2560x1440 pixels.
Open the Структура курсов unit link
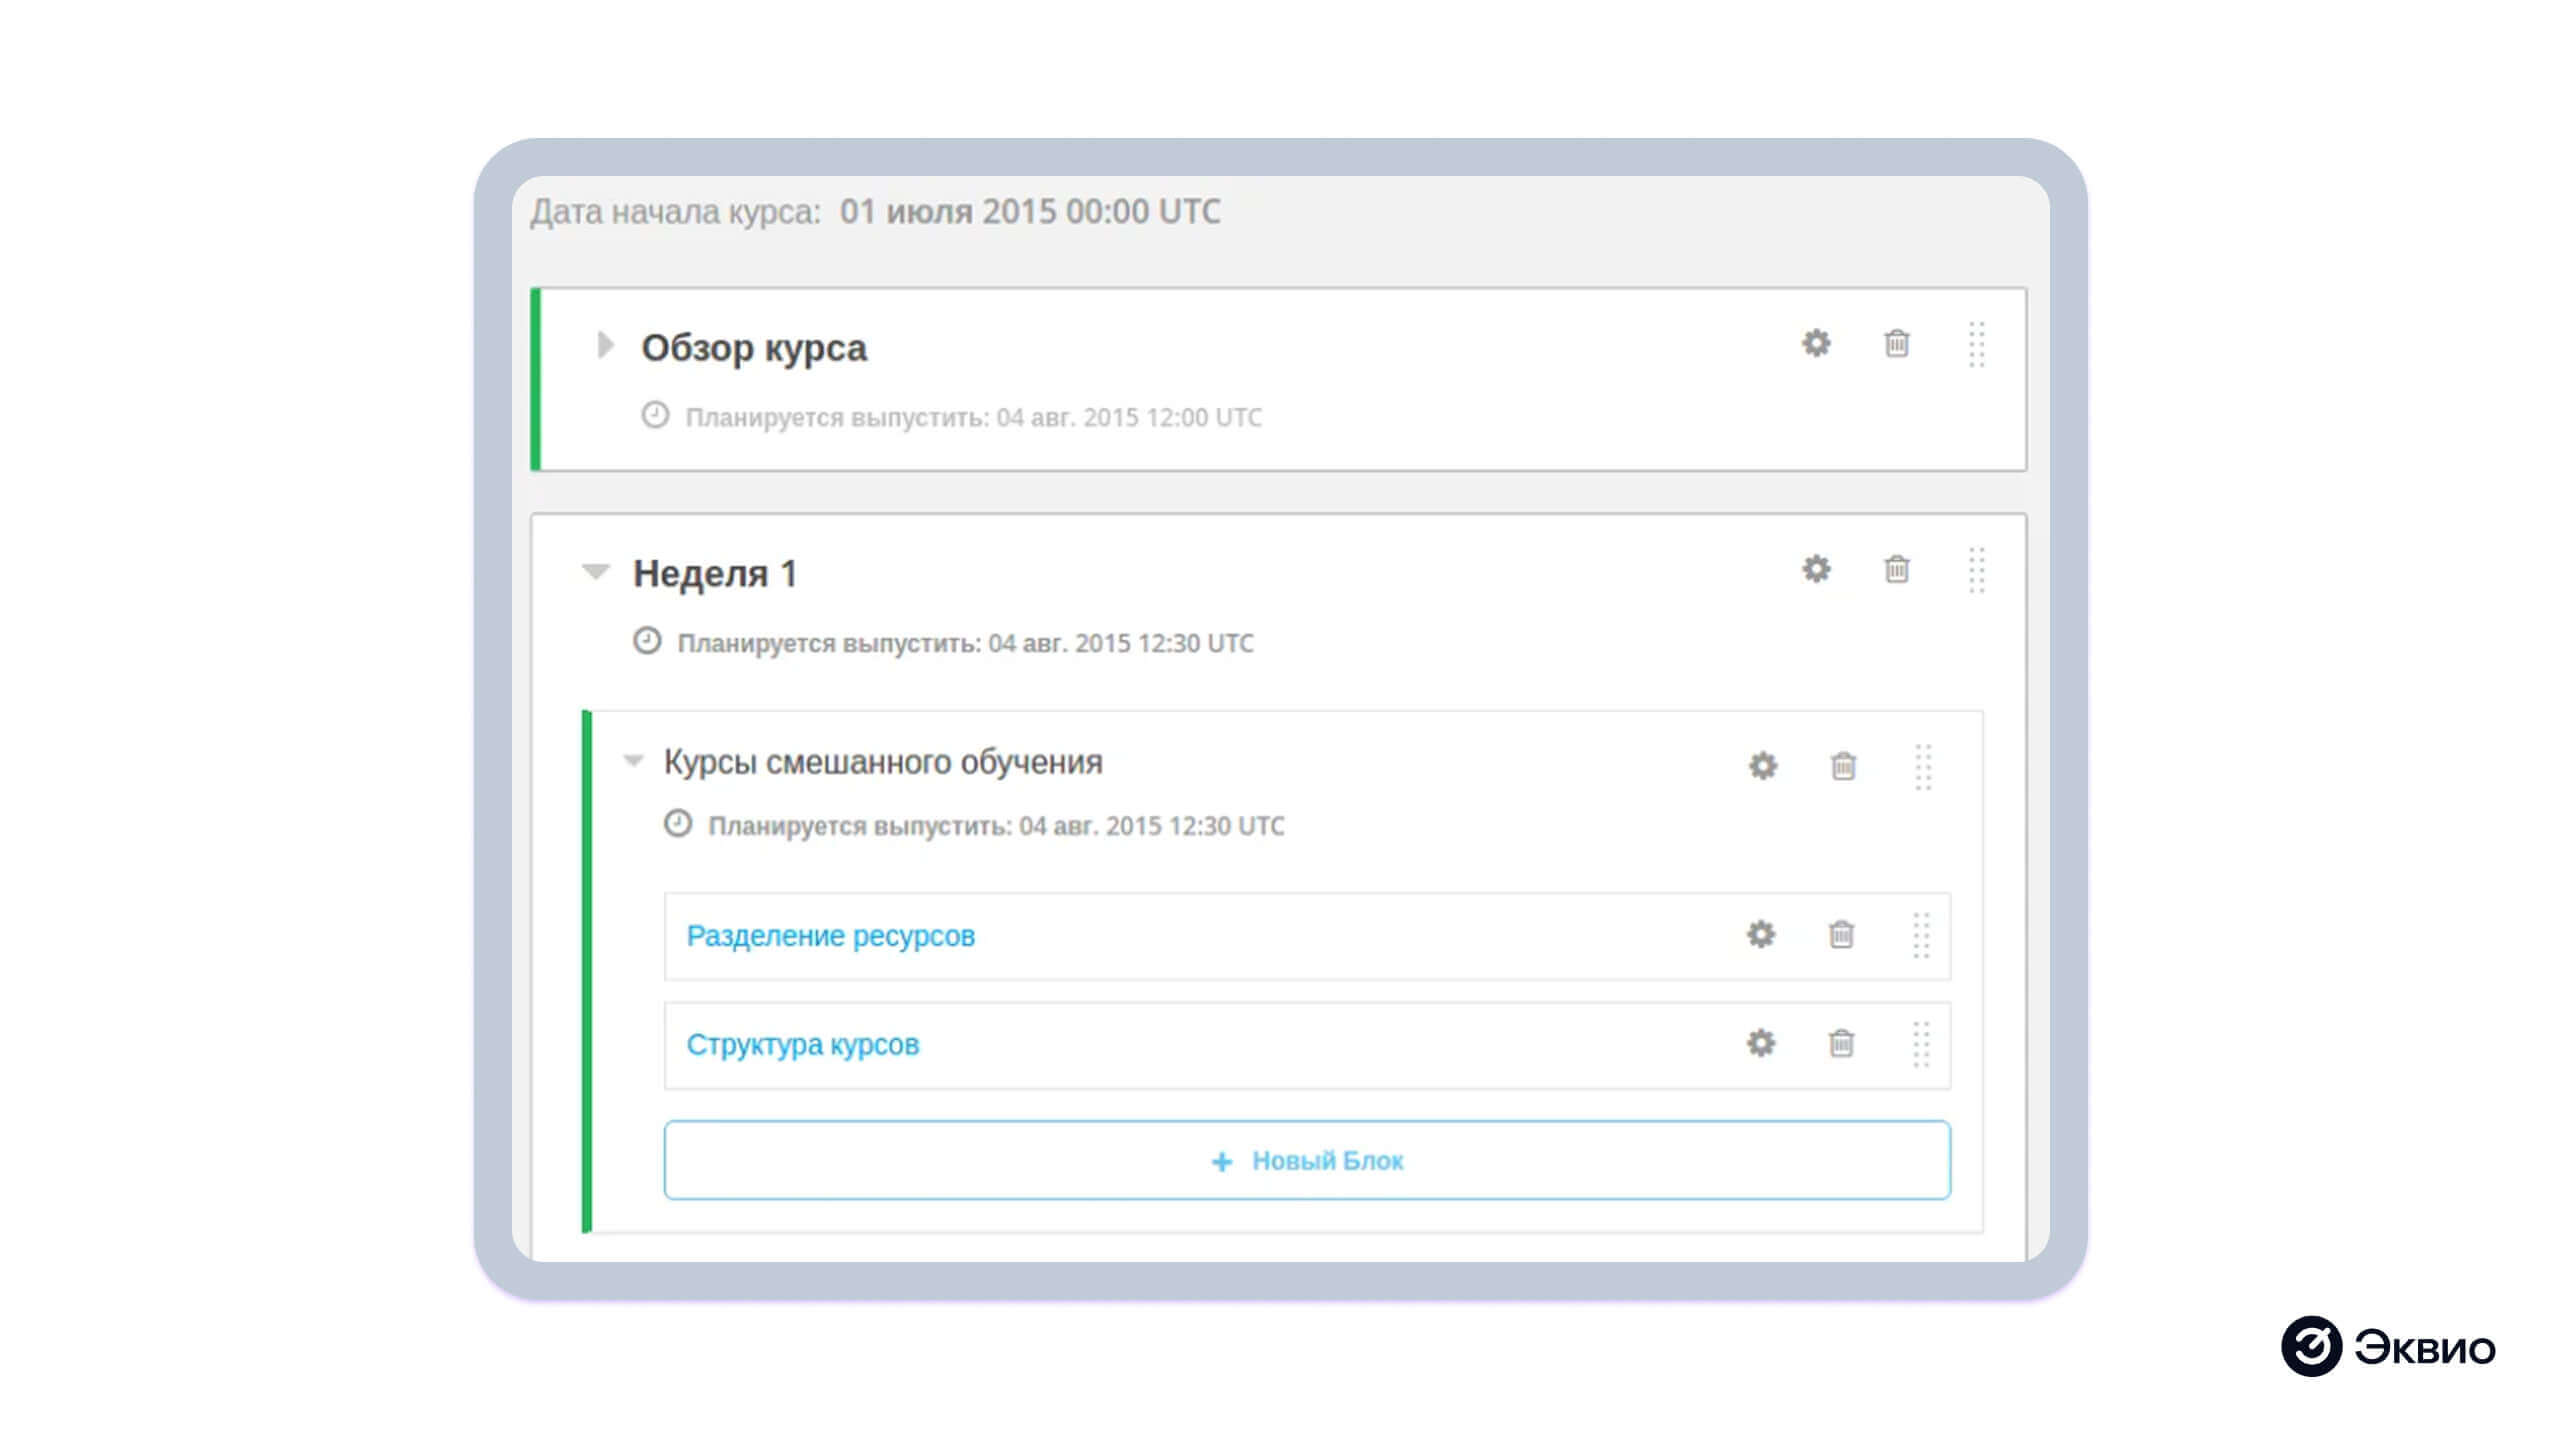click(802, 1044)
